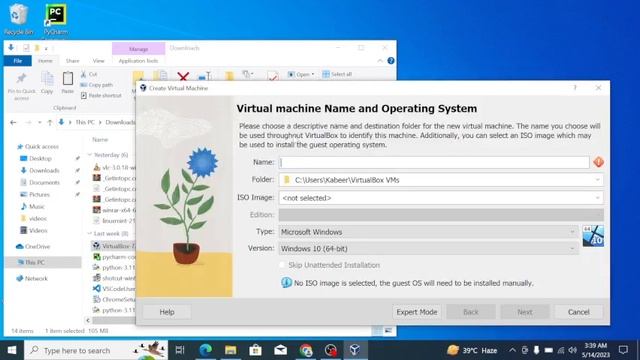Open Google Chrome from the taskbar
The image size is (640, 360).
pyautogui.click(x=305, y=350)
